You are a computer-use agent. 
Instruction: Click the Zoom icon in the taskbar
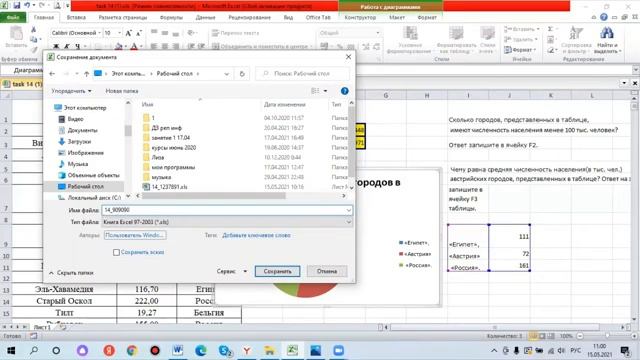[338, 351]
